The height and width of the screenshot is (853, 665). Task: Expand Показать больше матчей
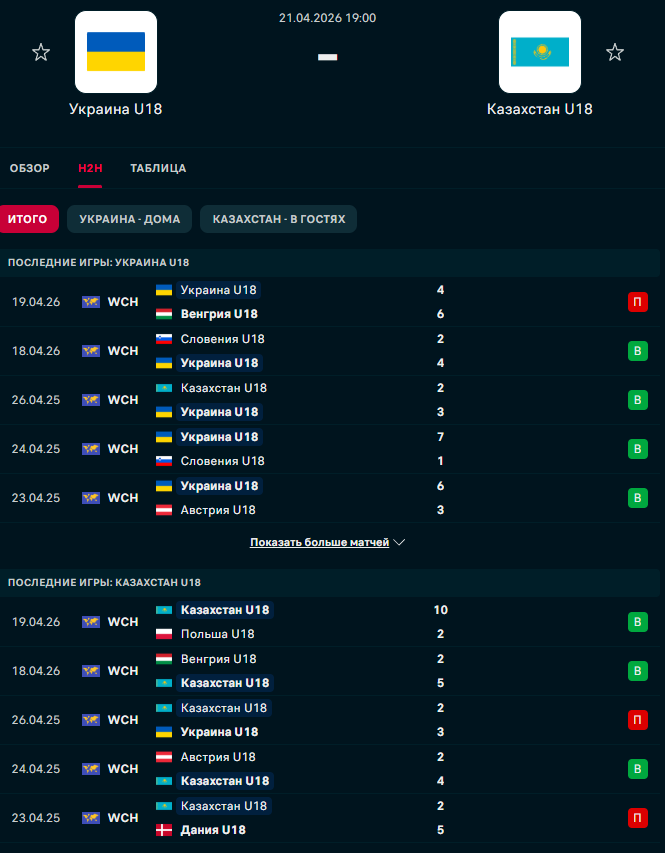point(319,542)
